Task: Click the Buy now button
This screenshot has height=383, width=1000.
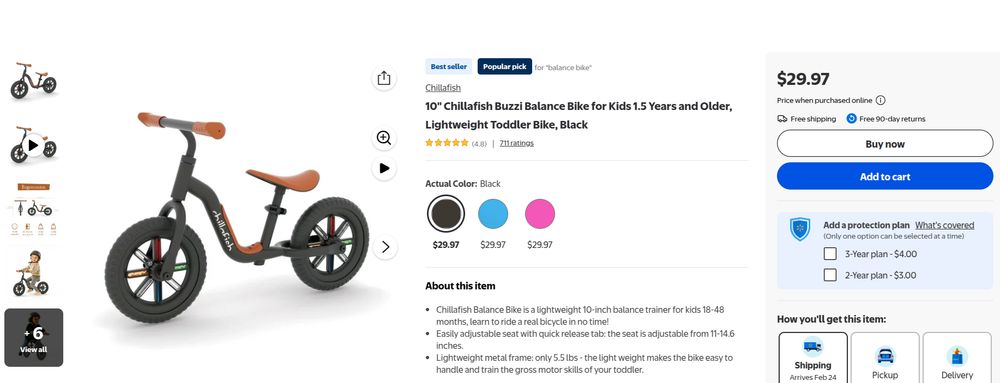Action: [x=885, y=143]
